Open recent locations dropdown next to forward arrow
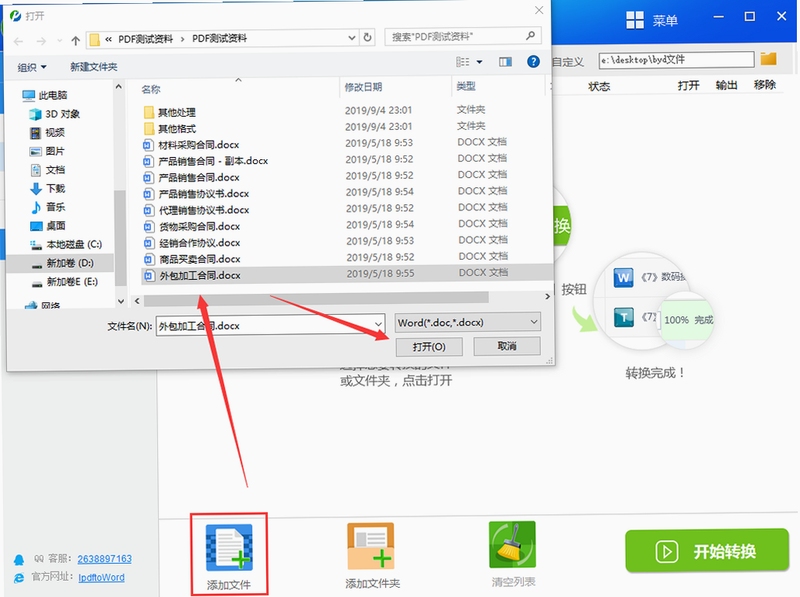The width and height of the screenshot is (800, 597). 60,41
